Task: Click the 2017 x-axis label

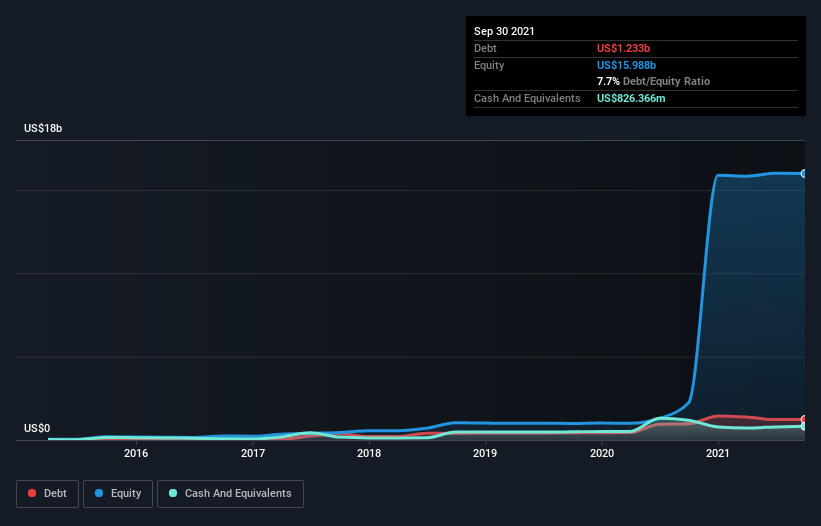Action: click(x=252, y=453)
